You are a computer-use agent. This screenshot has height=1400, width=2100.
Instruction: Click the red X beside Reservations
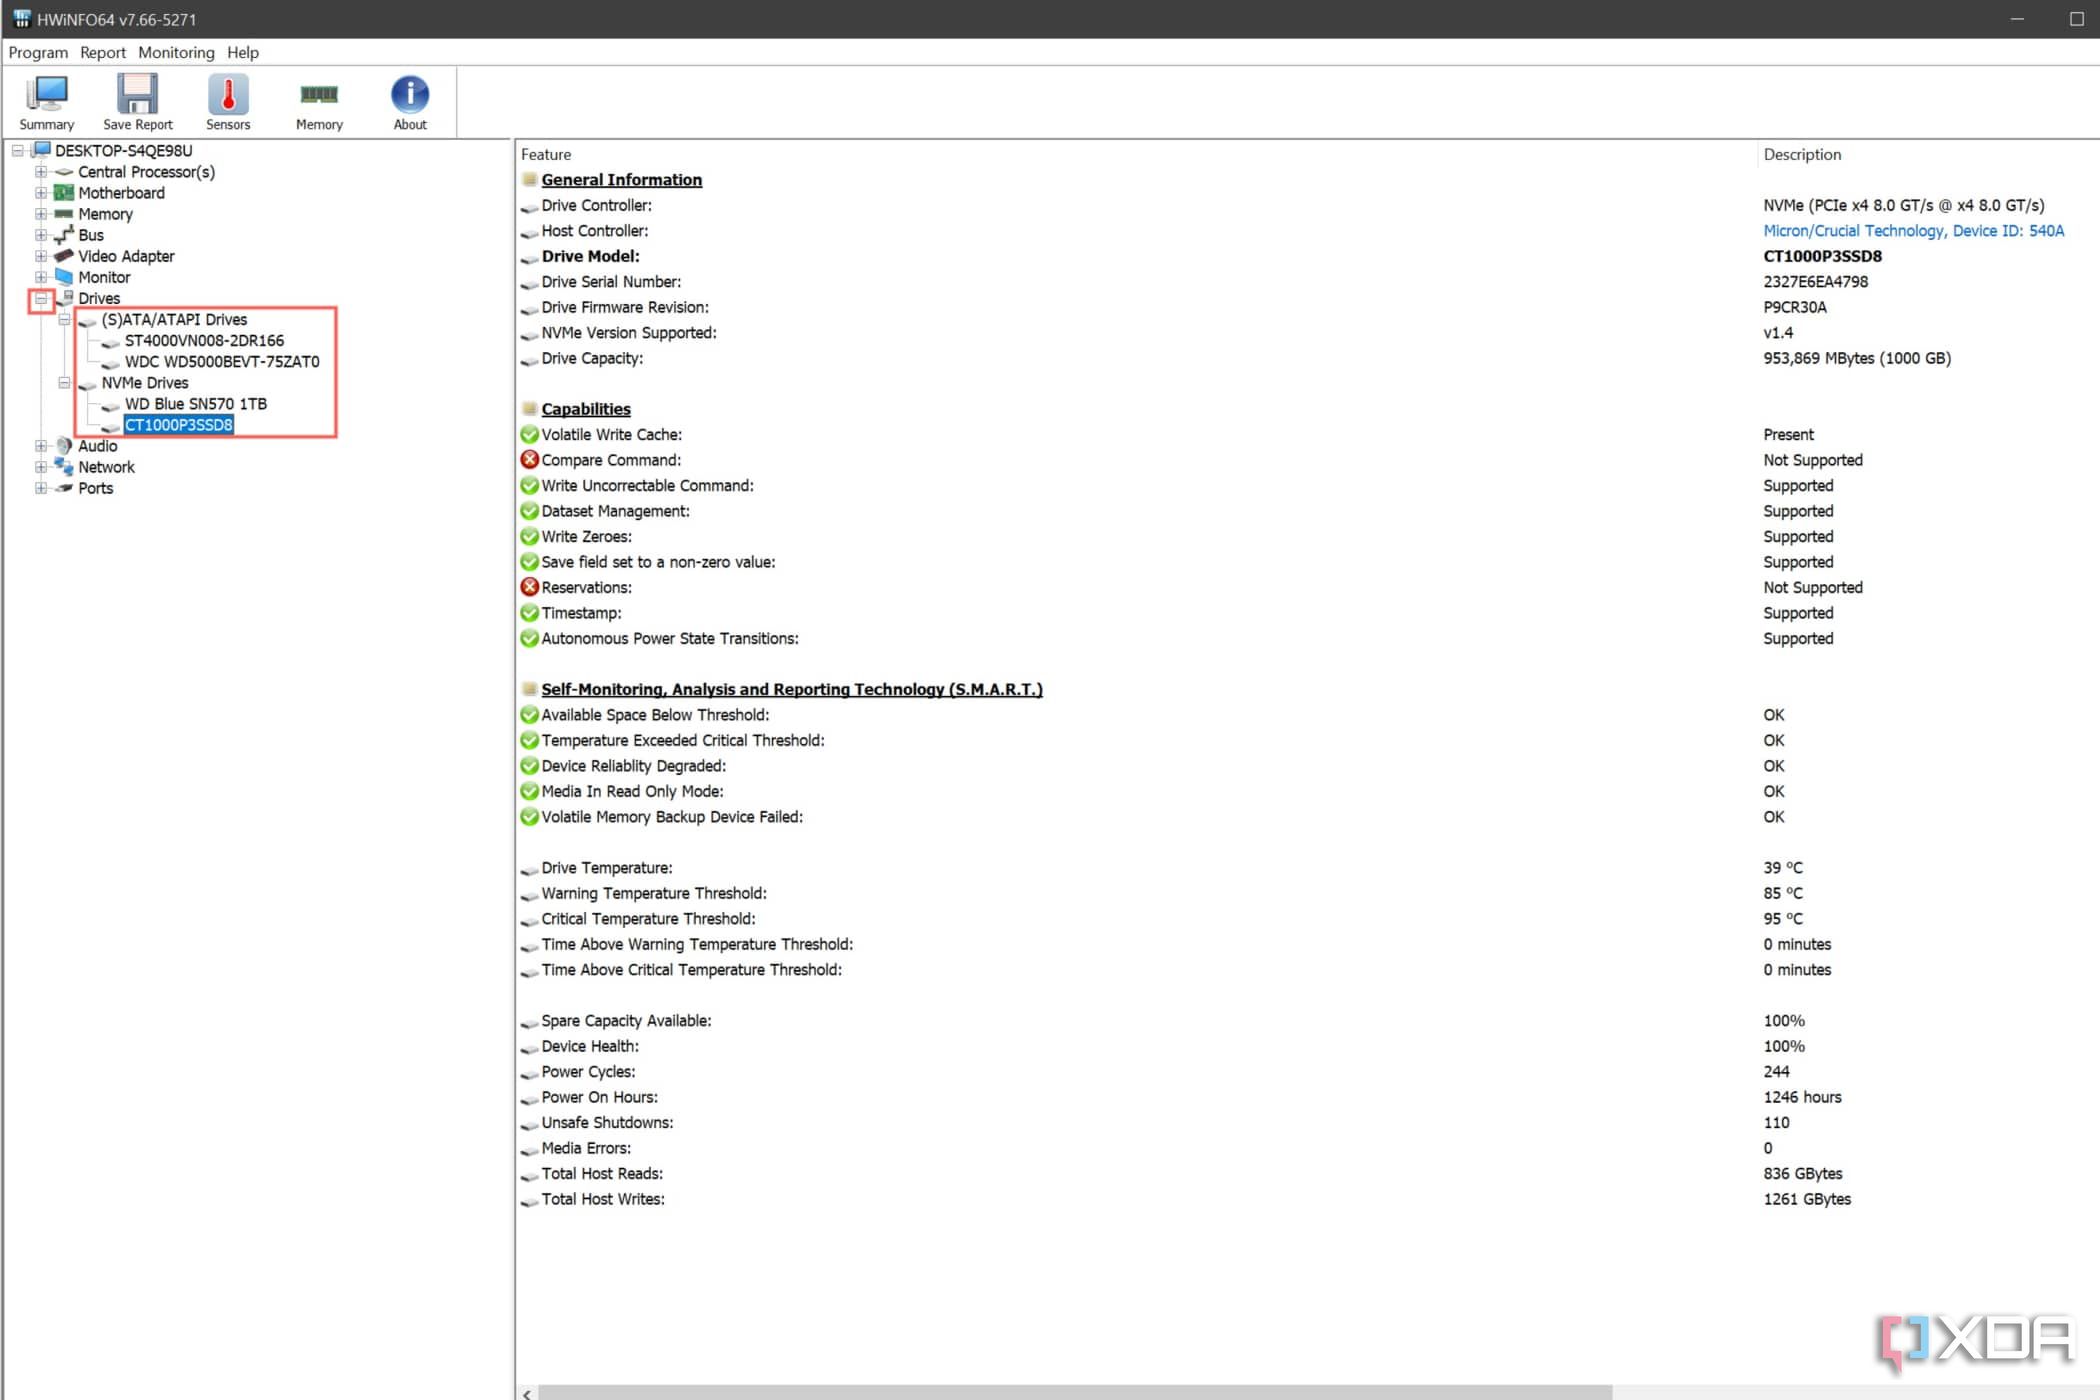pos(530,587)
